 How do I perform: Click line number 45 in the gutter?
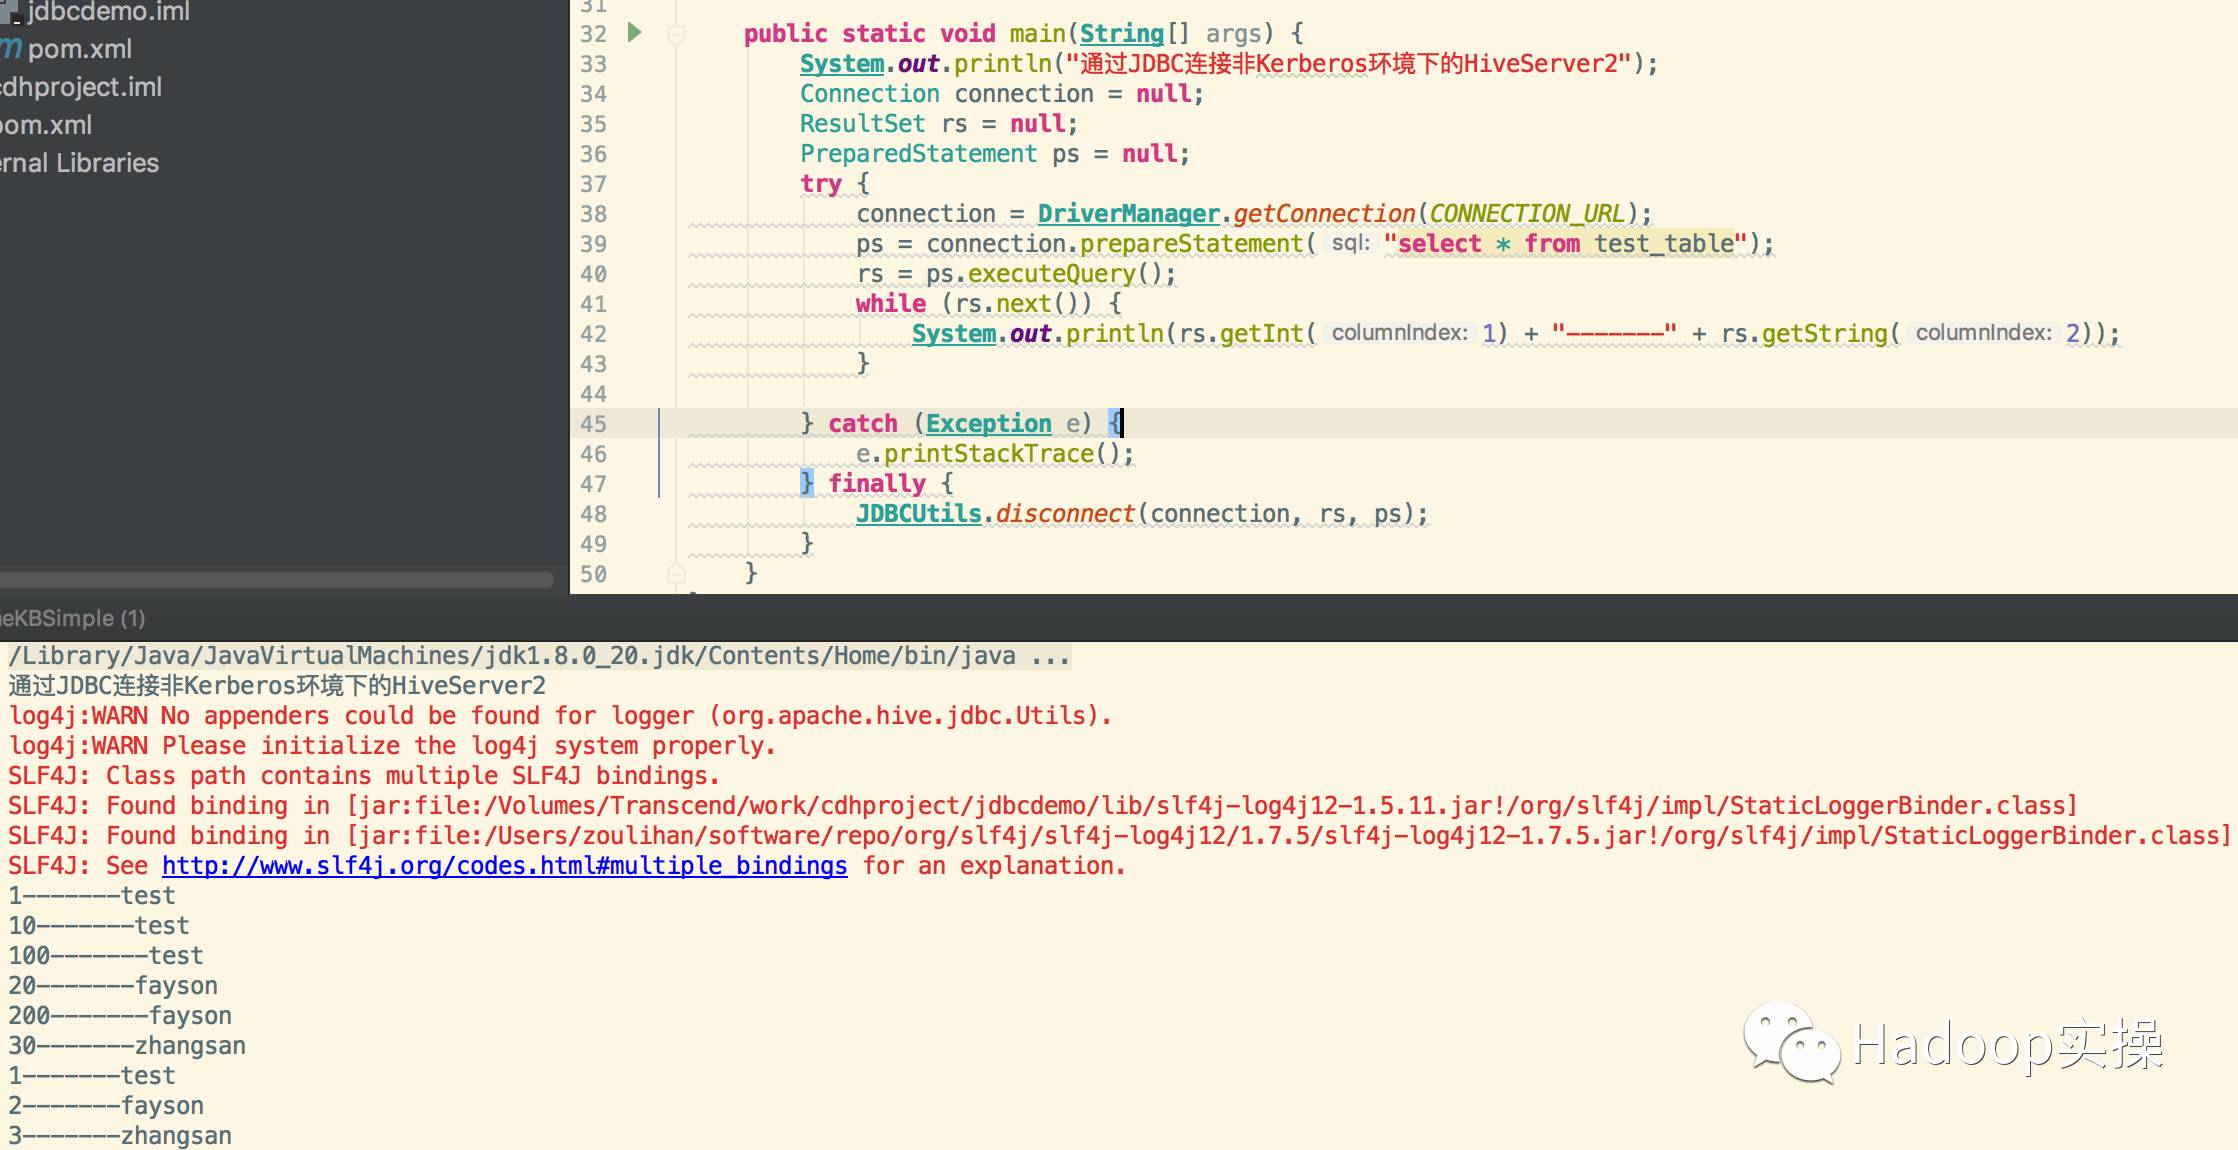pos(593,424)
